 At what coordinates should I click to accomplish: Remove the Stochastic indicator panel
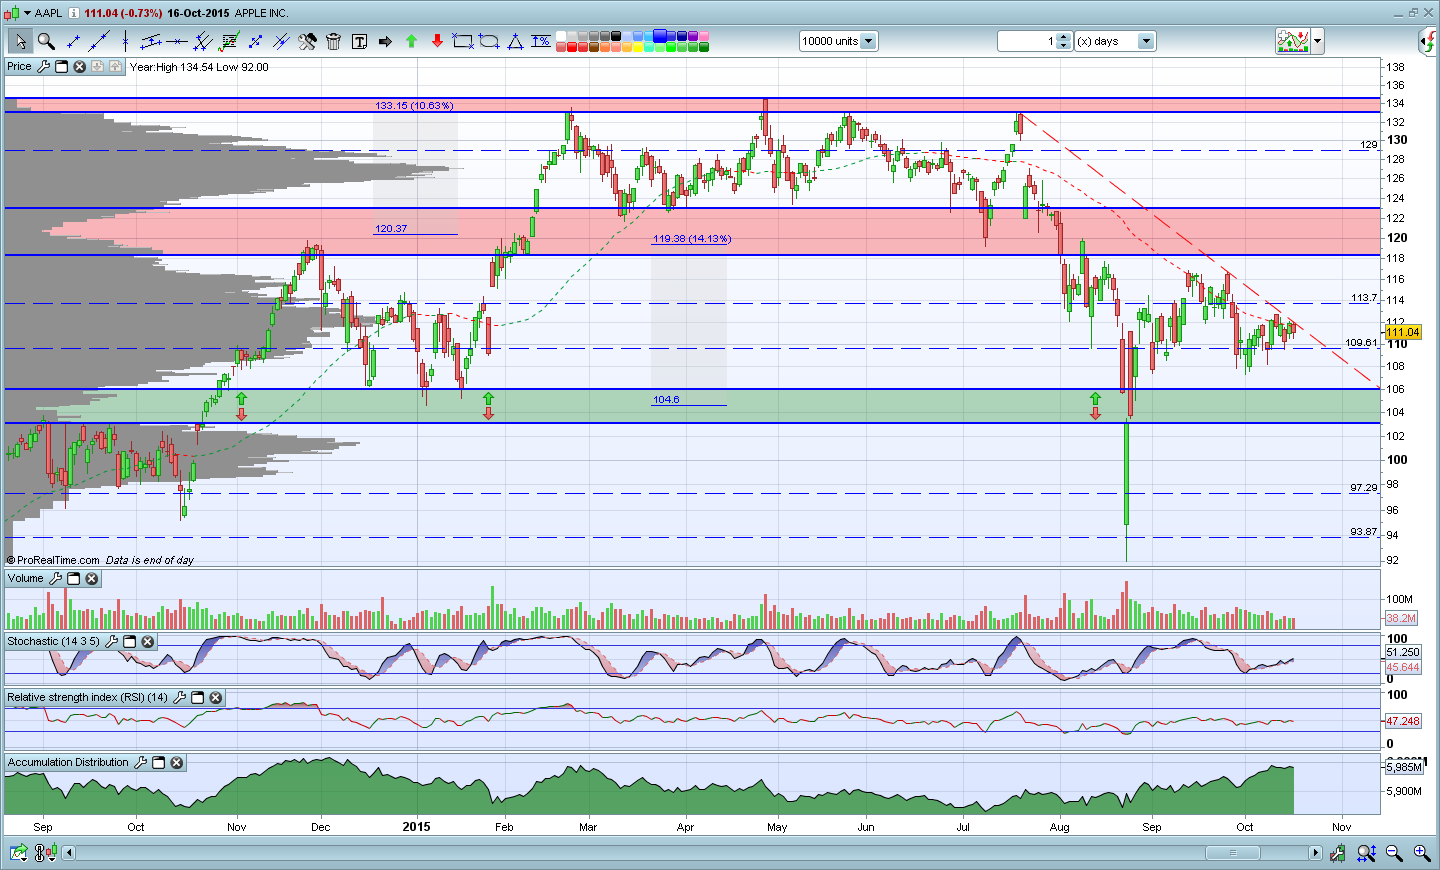pyautogui.click(x=148, y=642)
